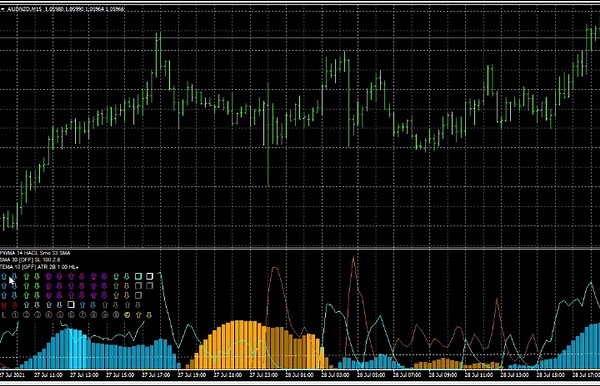Click the 28 Jul 07:00 time axis label

(407, 375)
